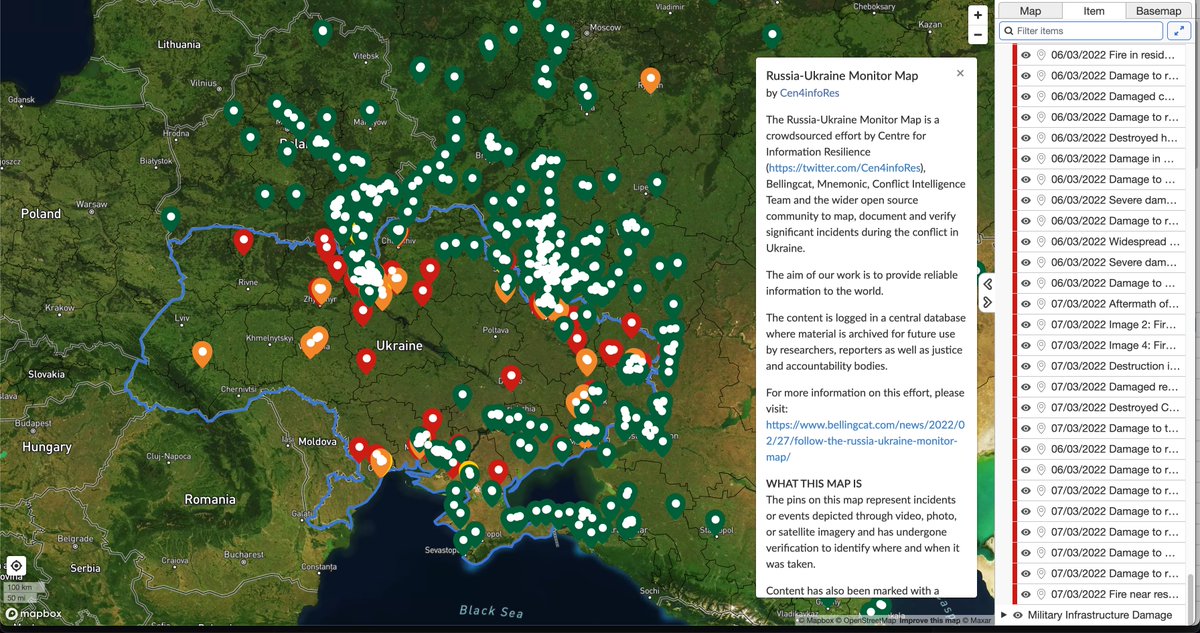Click the OpenStreetMap attribution link
Image resolution: width=1200 pixels, height=633 pixels.
(868, 622)
